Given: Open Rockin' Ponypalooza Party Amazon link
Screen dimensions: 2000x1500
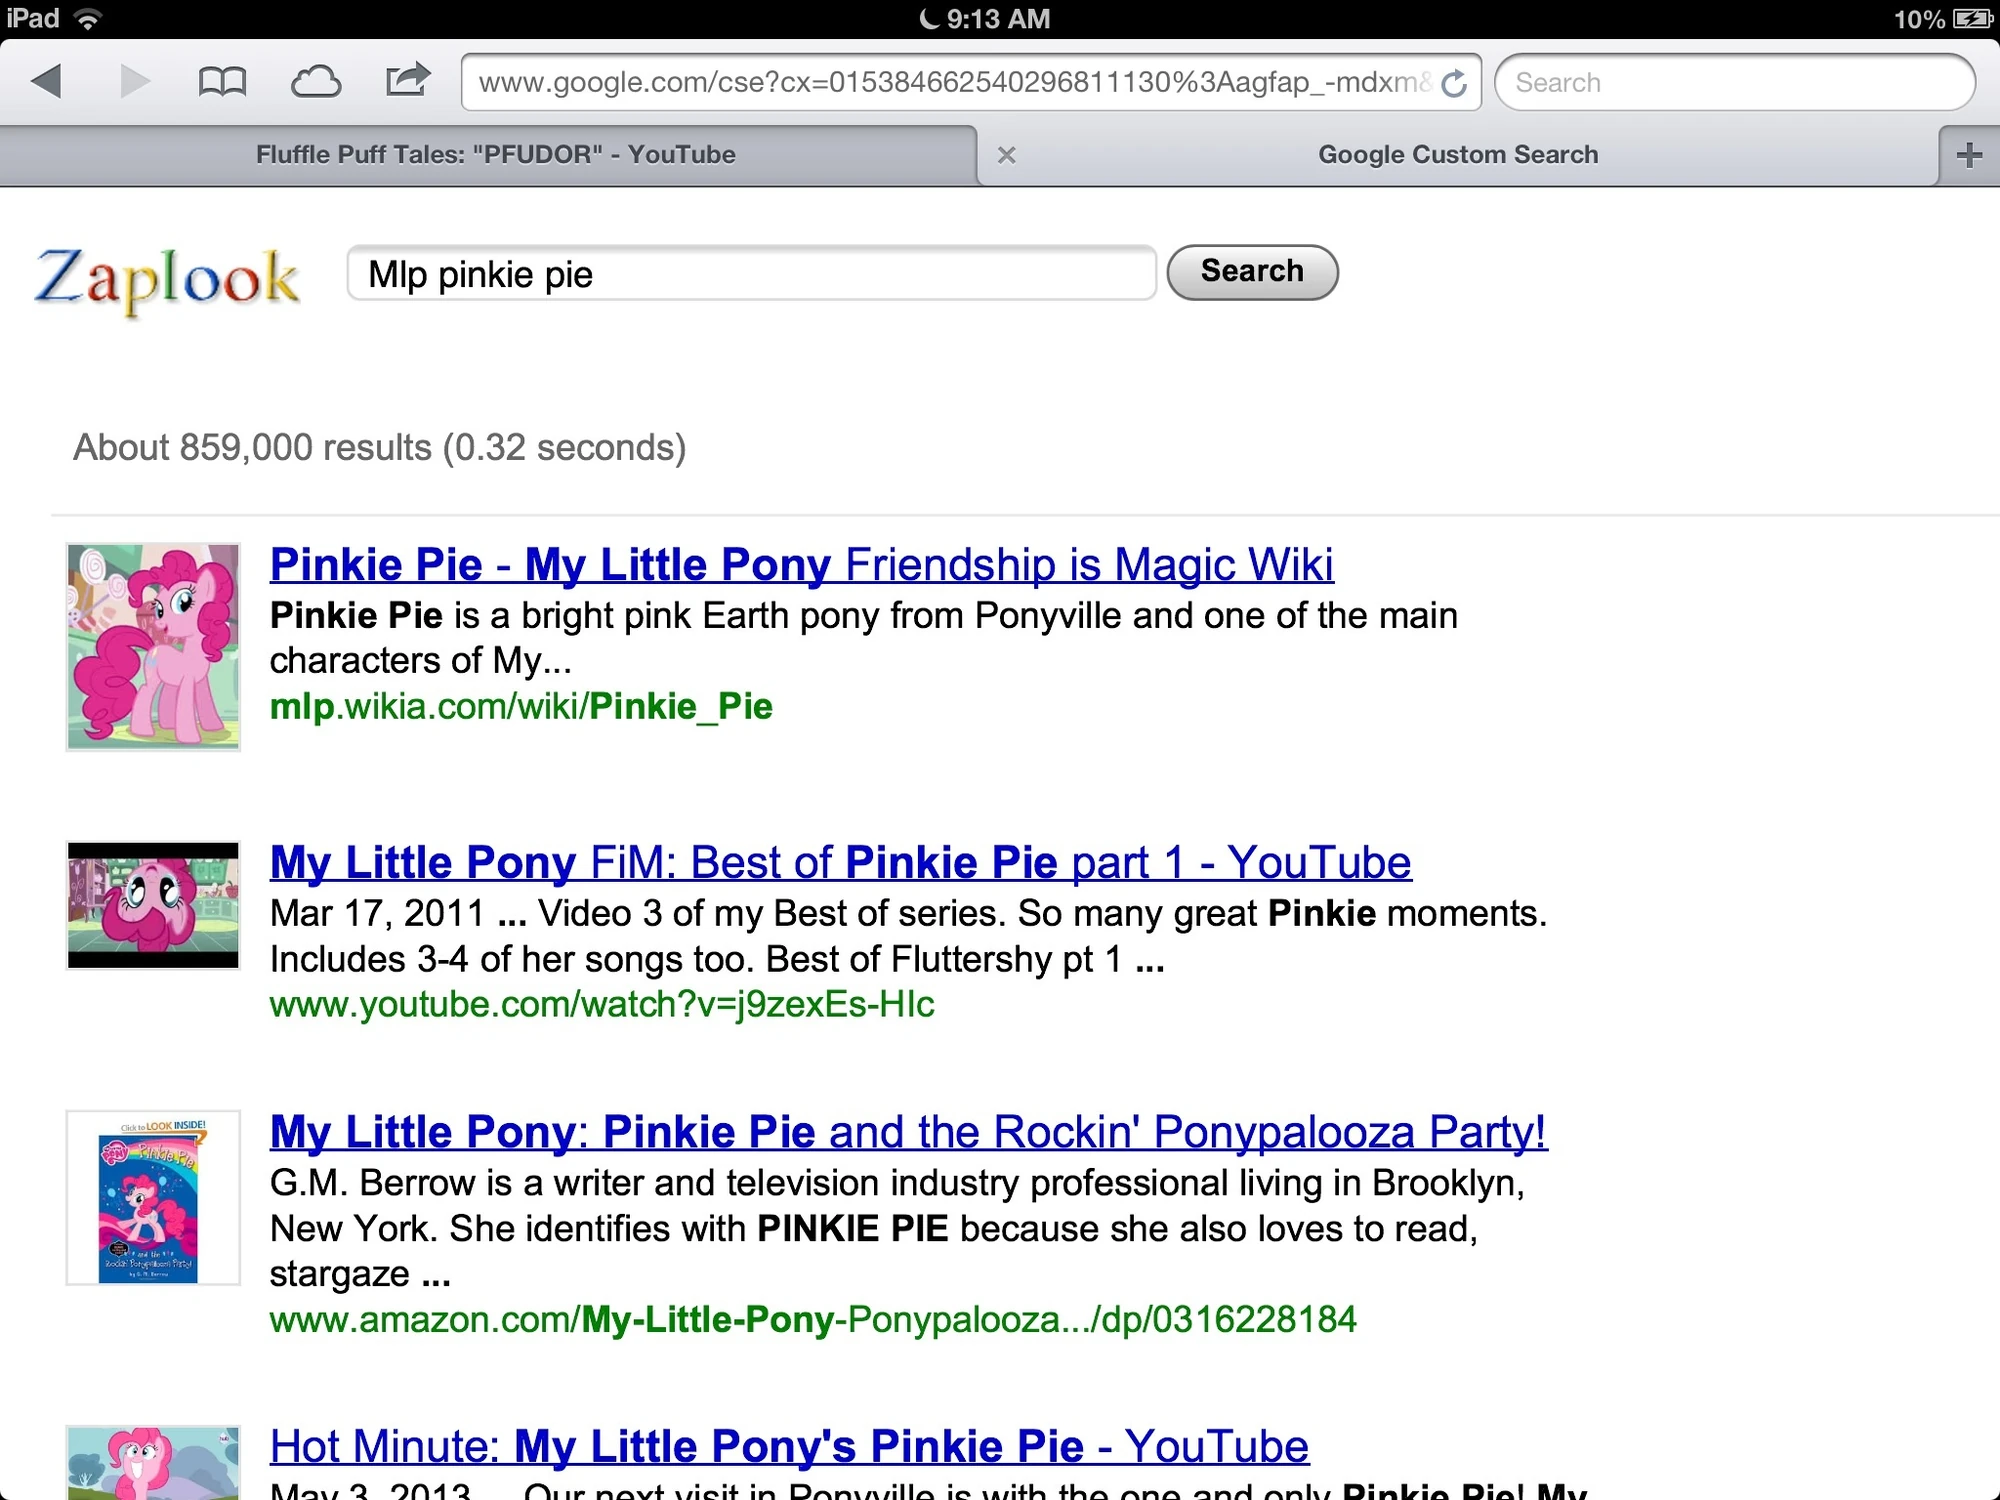Looking at the screenshot, I should [x=908, y=1132].
